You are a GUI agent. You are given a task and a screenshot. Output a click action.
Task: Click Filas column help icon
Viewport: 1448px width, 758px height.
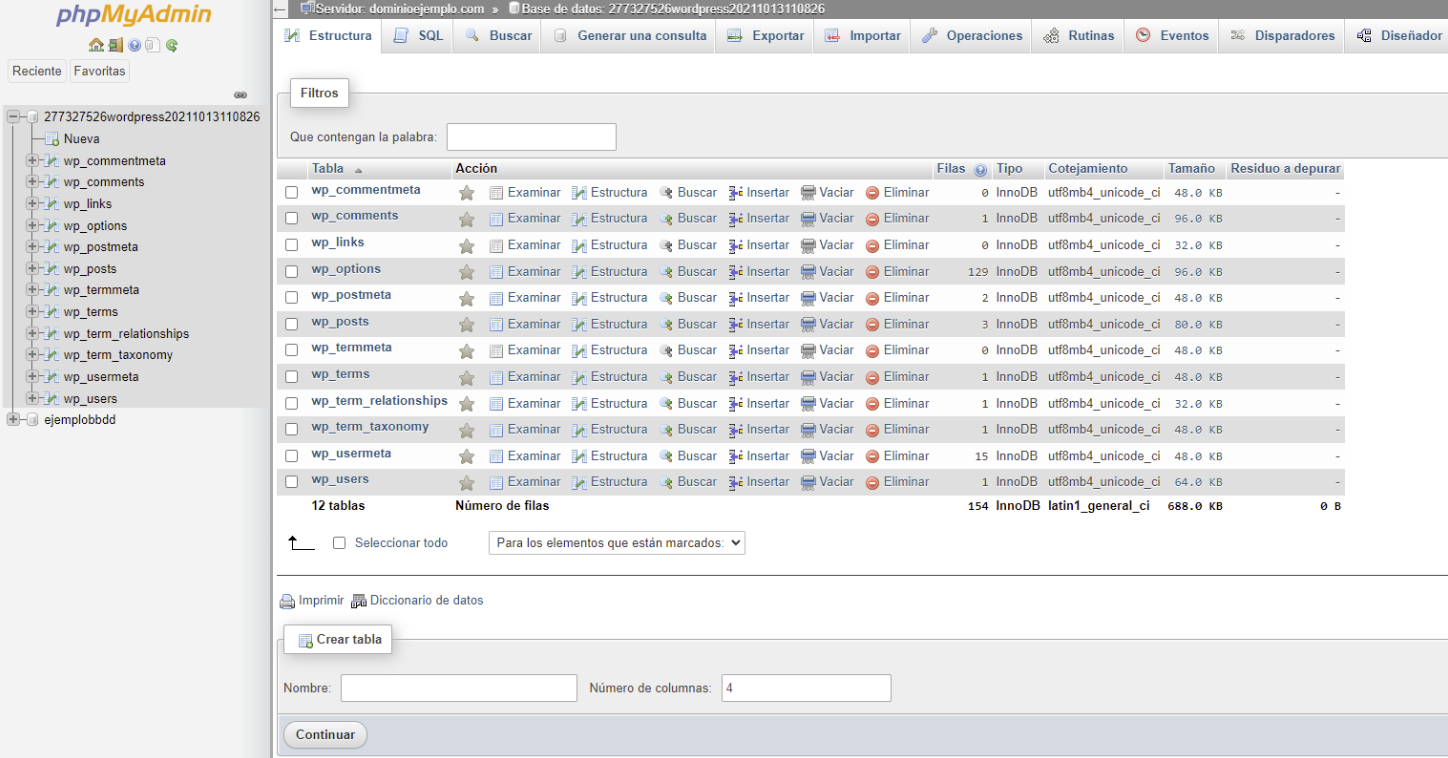click(980, 170)
